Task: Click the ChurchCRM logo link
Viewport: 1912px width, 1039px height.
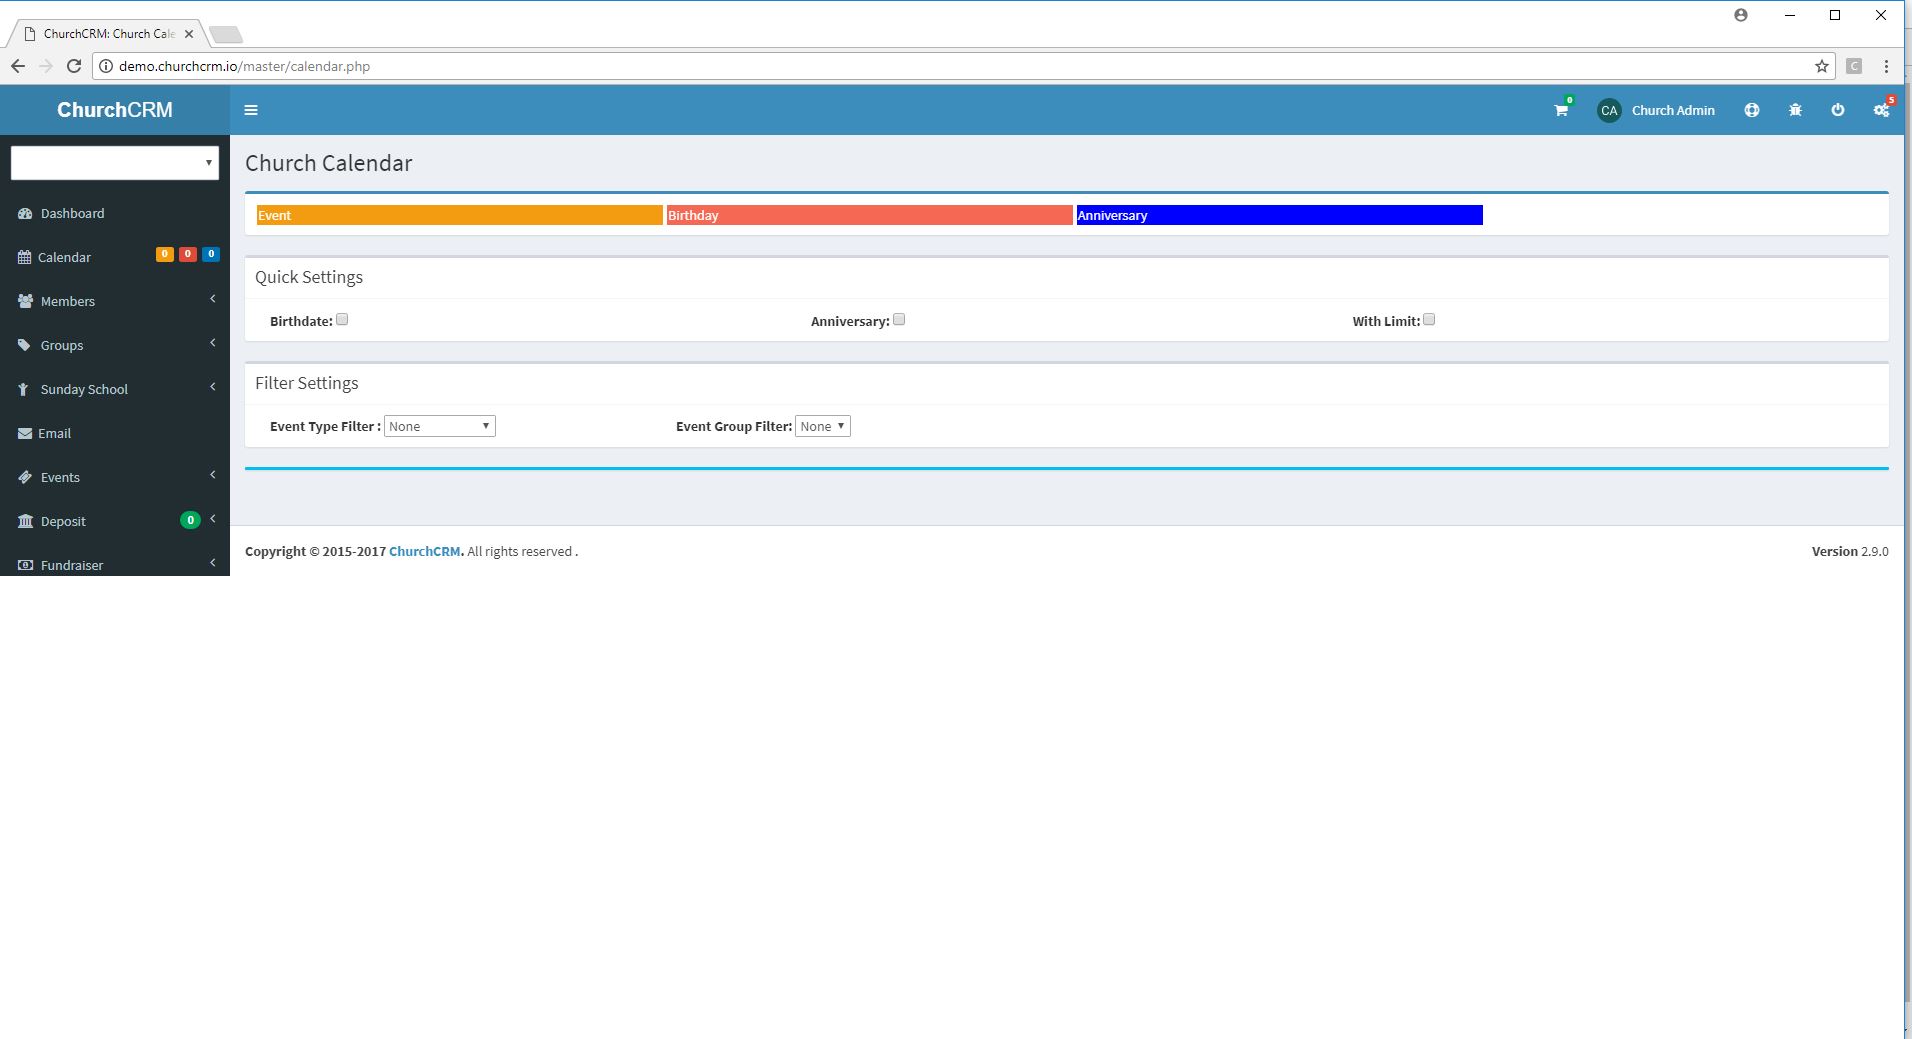Action: [115, 110]
